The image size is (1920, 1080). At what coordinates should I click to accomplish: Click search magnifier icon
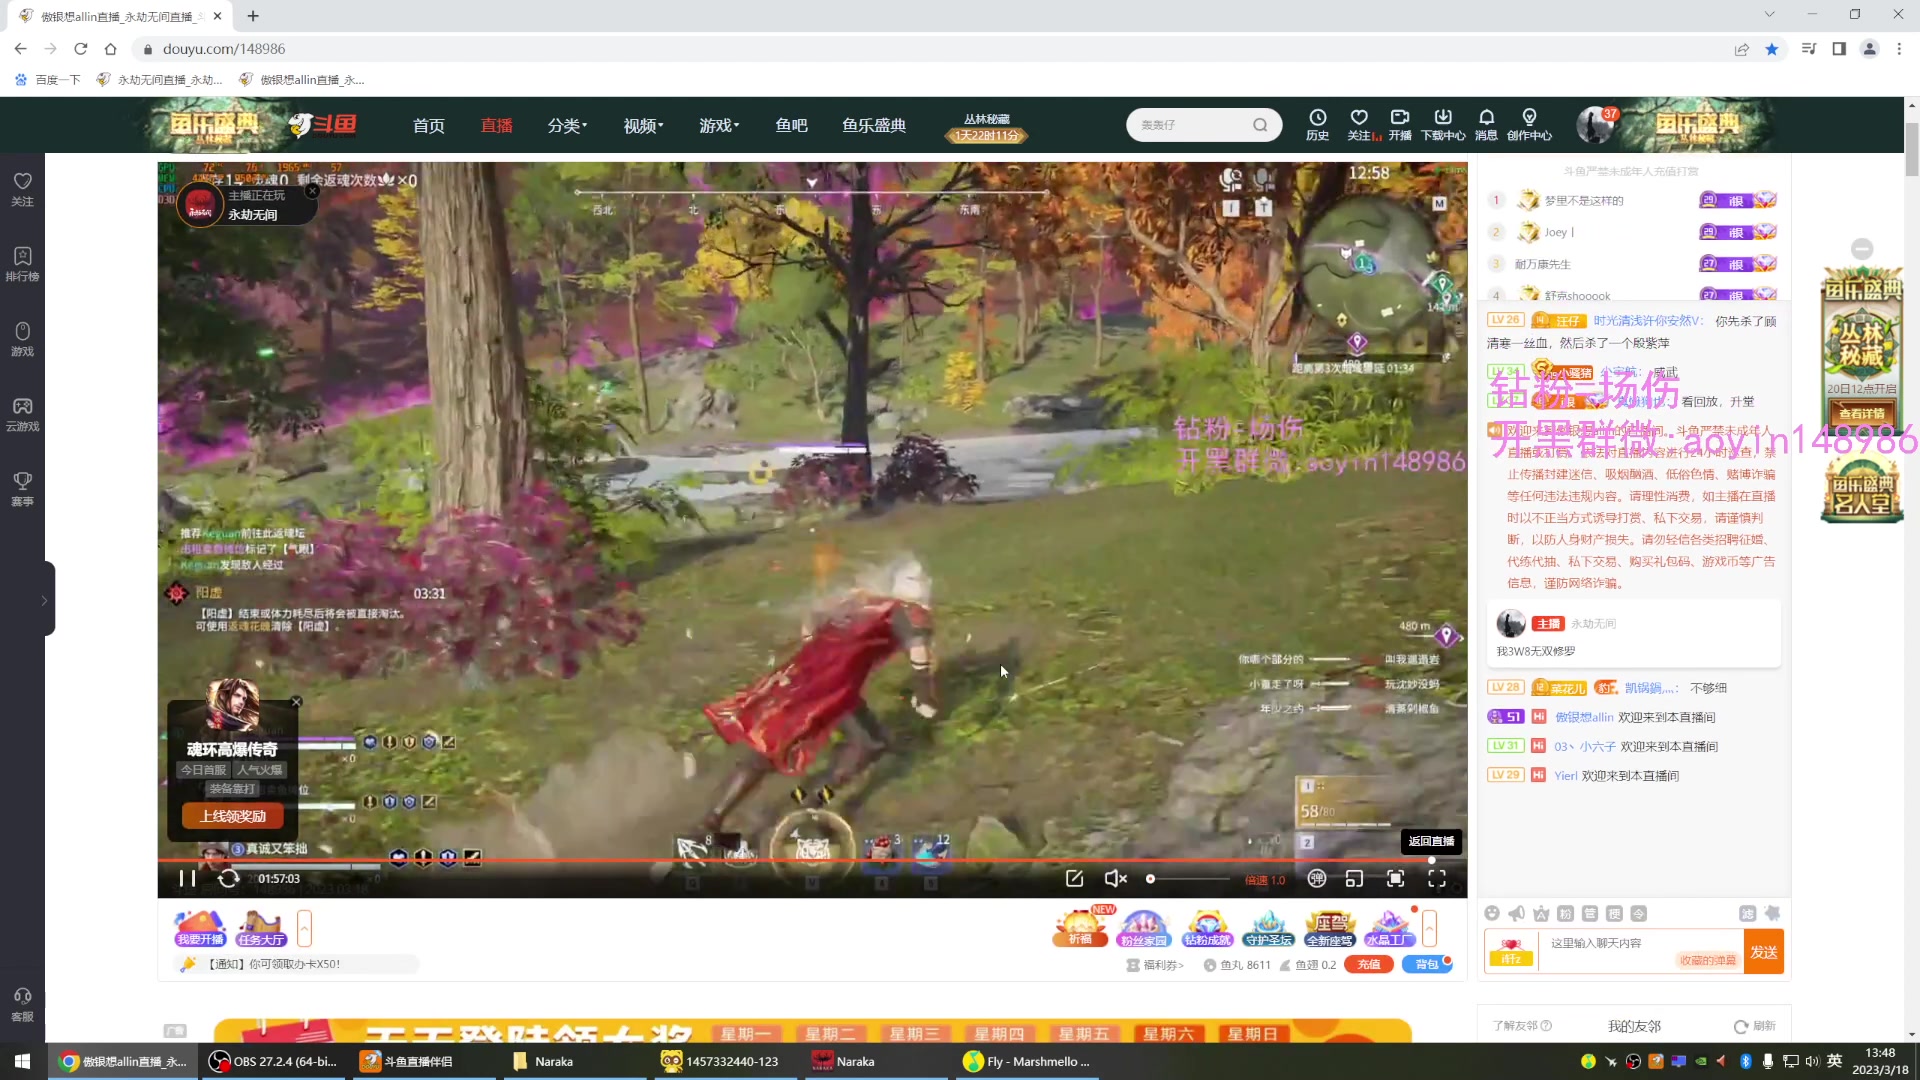point(1260,125)
